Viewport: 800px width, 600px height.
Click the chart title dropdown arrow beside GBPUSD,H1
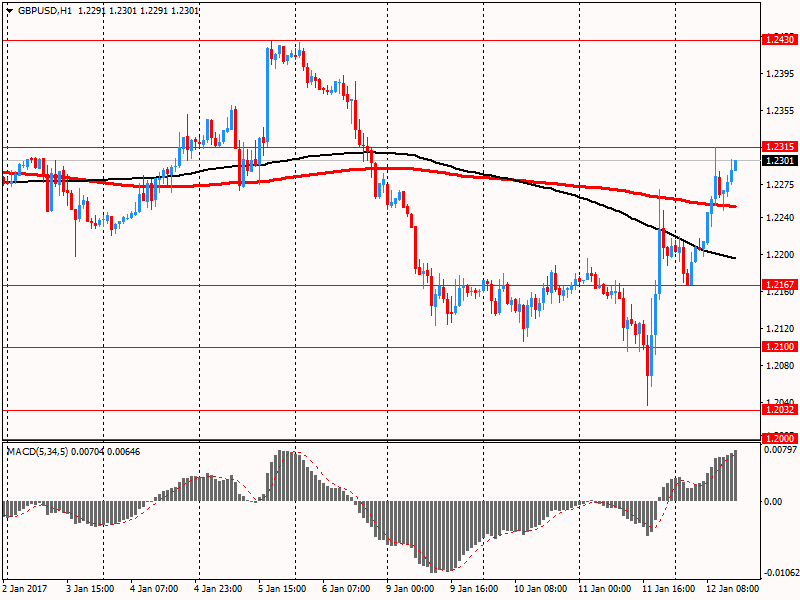10,10
